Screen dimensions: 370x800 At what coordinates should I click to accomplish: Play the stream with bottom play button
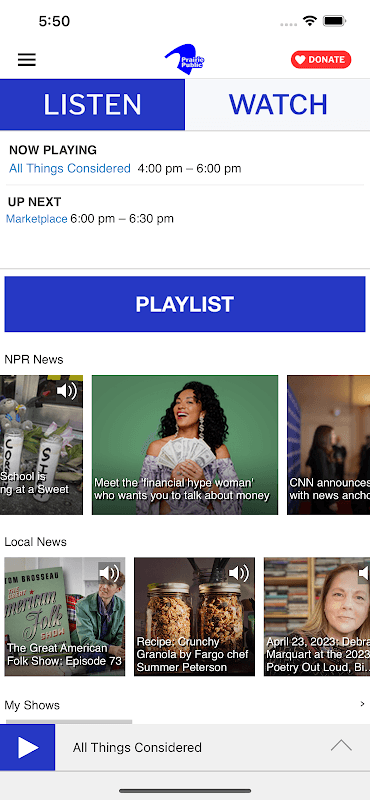tap(28, 747)
